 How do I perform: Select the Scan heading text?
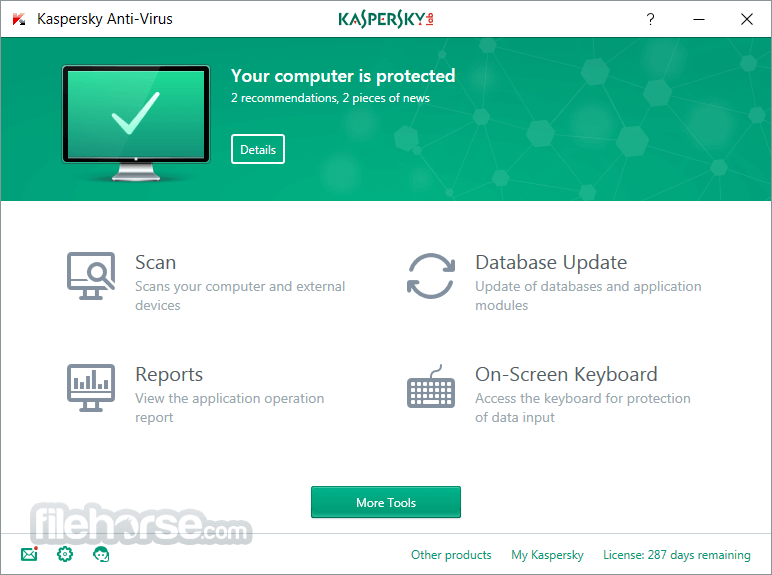(x=156, y=262)
